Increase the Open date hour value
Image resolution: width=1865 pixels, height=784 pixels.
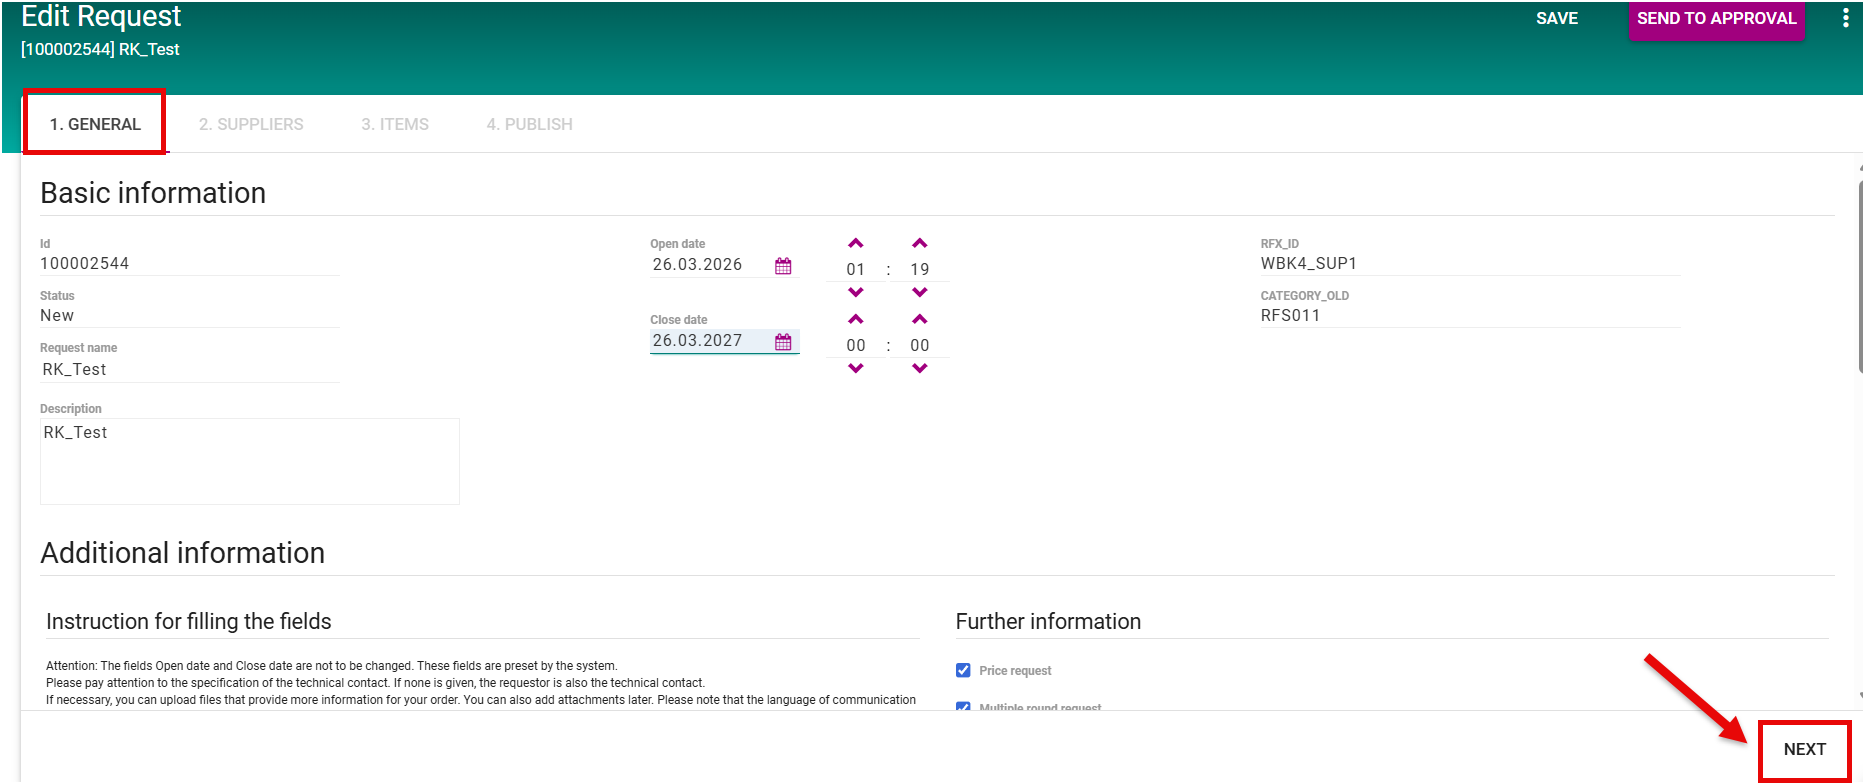(855, 244)
